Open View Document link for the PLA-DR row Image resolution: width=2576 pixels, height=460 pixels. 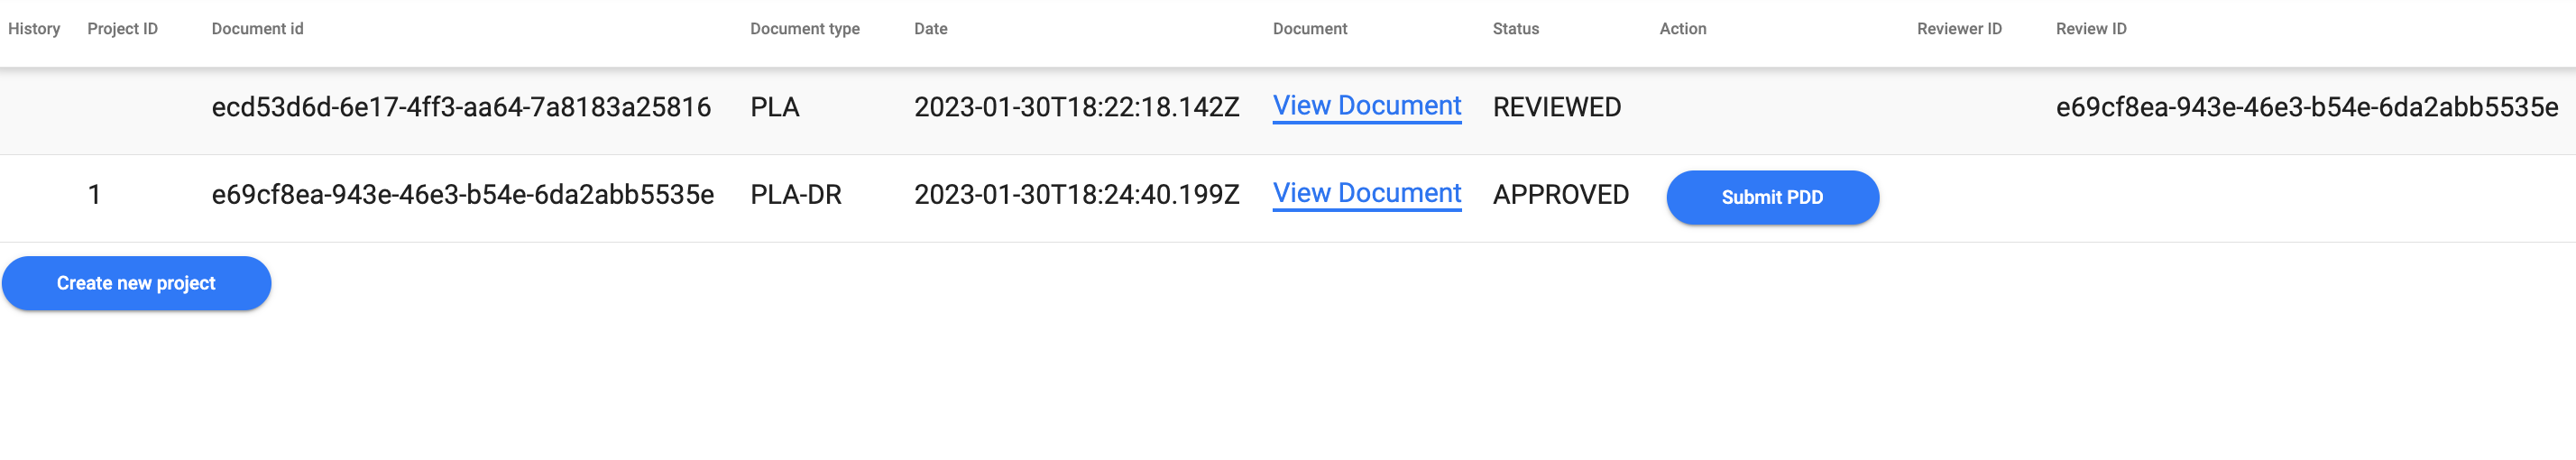(1366, 193)
